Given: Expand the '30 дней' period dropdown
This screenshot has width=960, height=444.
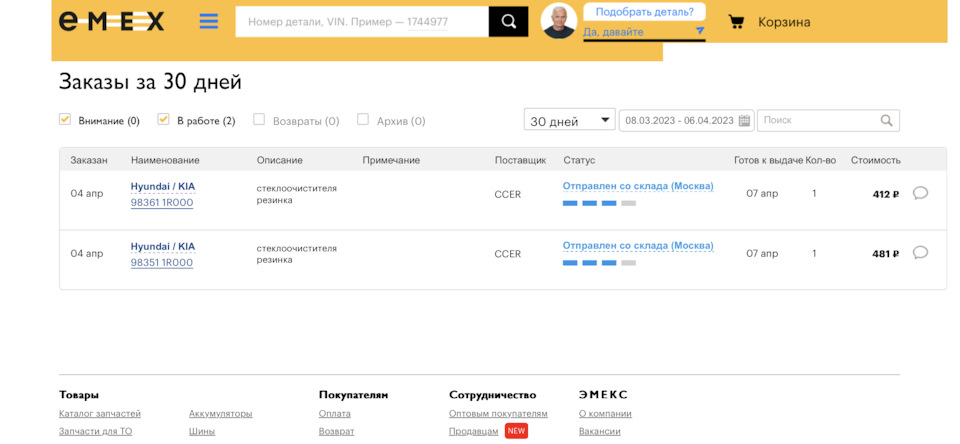Looking at the screenshot, I should coord(570,120).
